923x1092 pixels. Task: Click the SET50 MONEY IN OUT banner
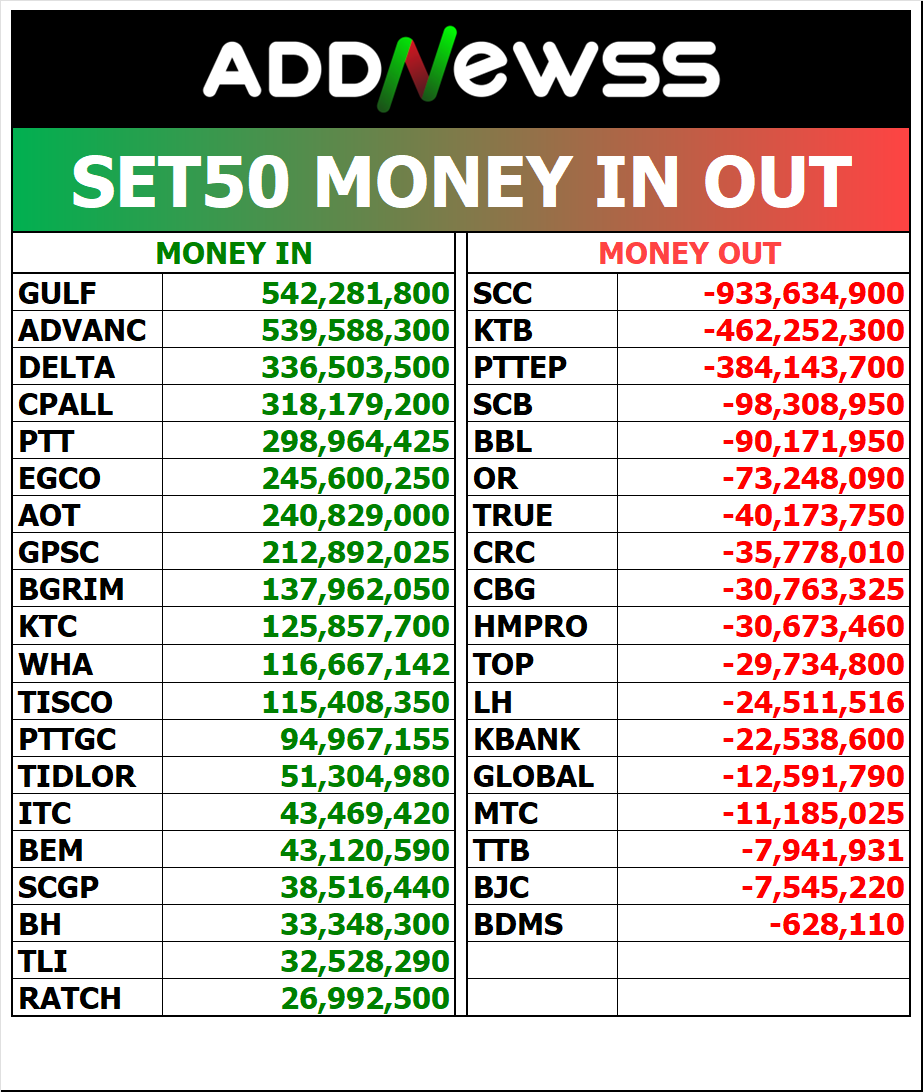461,182
